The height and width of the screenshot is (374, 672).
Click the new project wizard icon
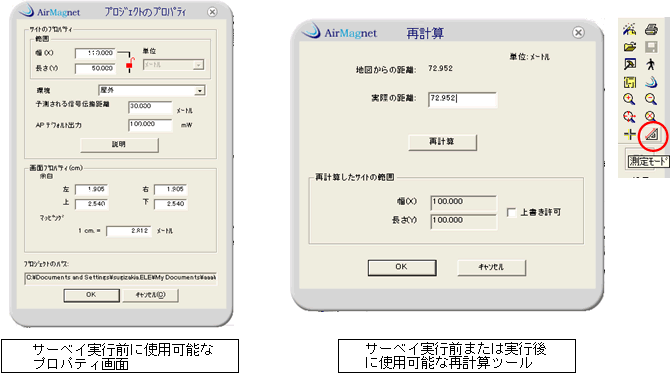pos(629,29)
